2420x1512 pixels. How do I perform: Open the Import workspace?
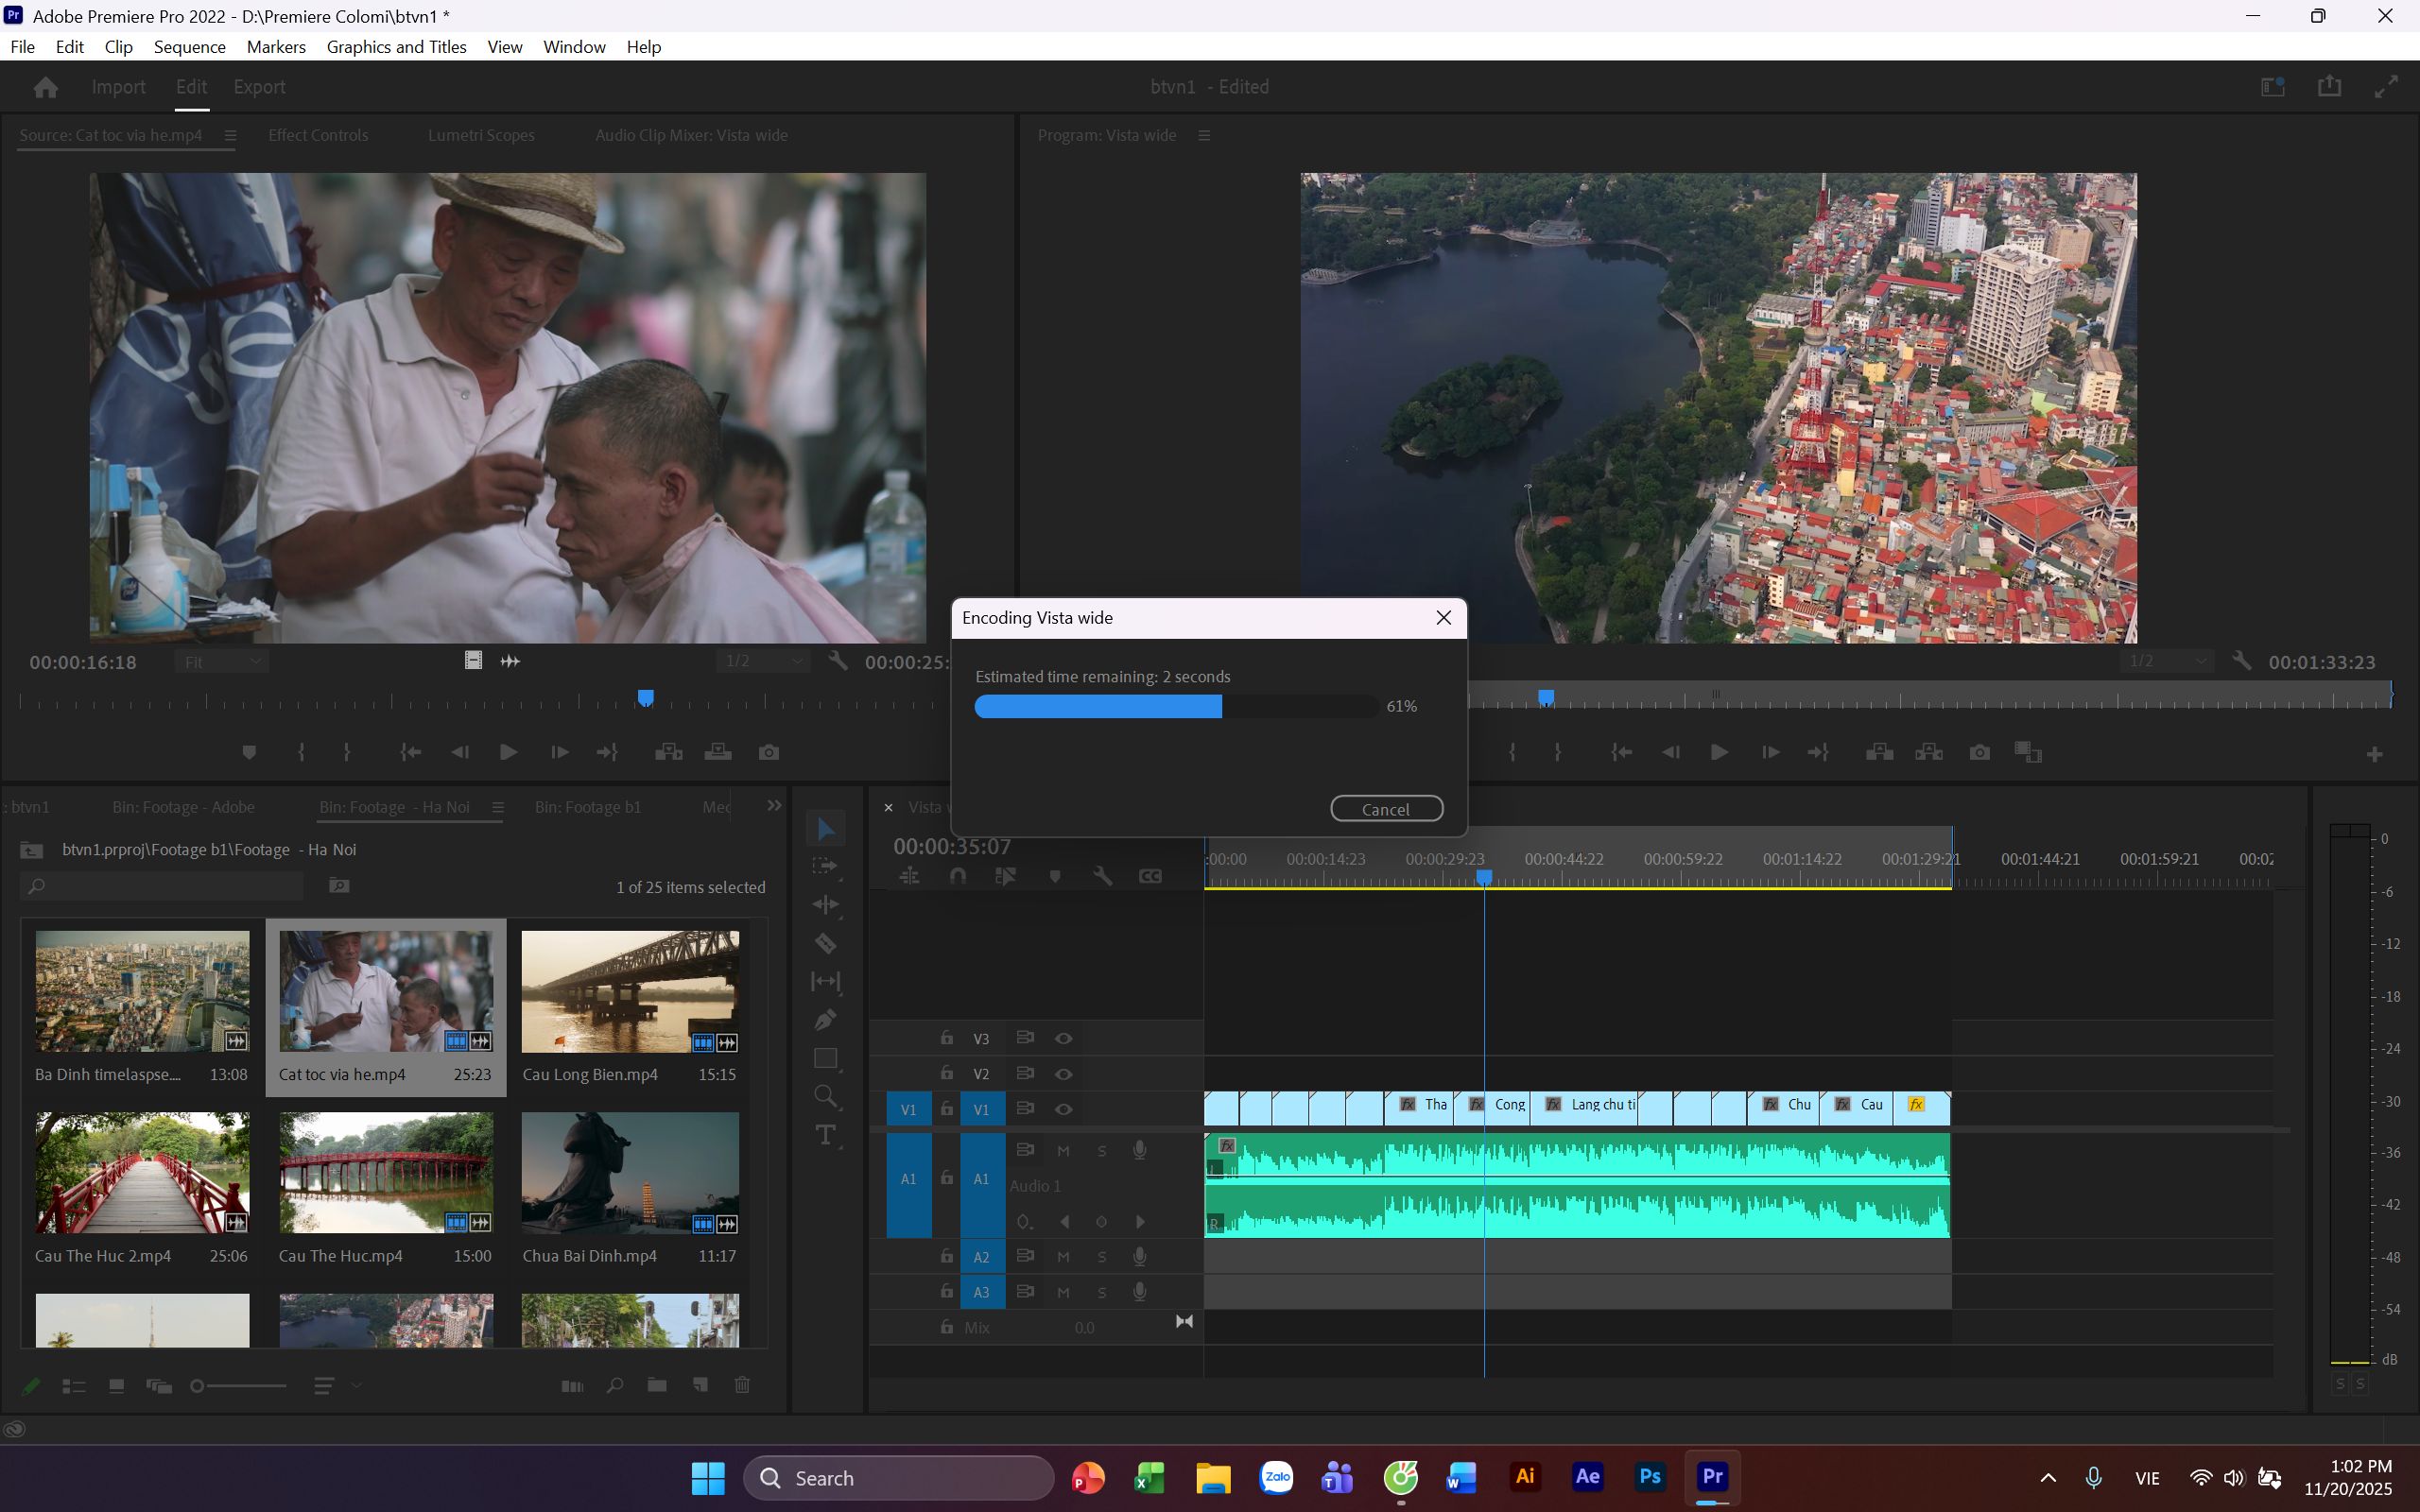pyautogui.click(x=118, y=87)
